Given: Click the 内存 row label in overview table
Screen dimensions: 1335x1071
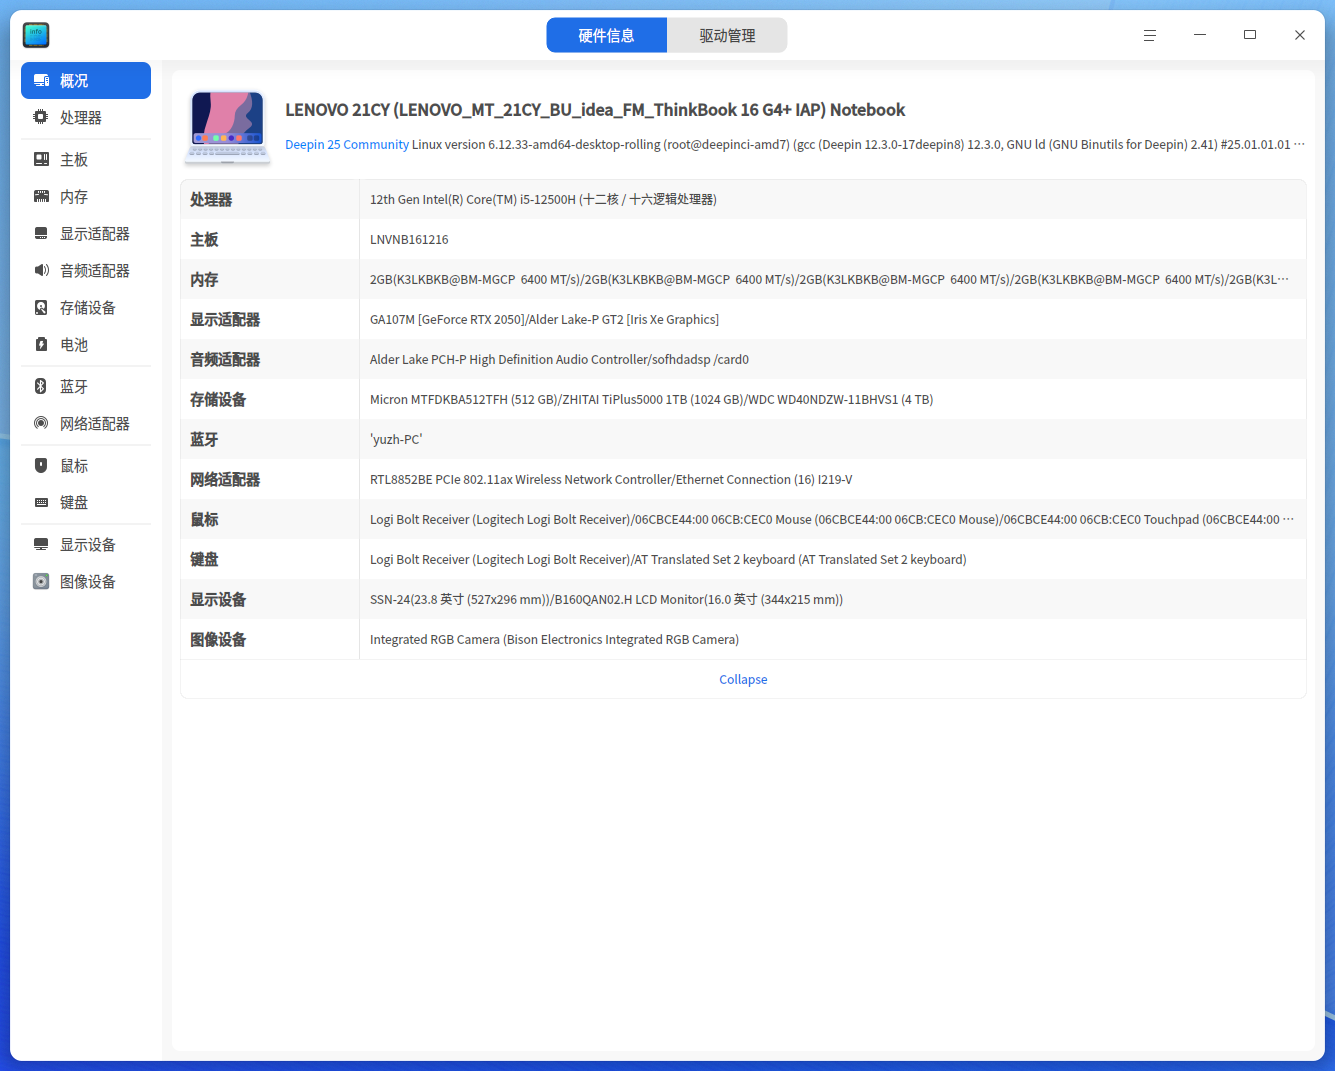Looking at the screenshot, I should coord(204,279).
